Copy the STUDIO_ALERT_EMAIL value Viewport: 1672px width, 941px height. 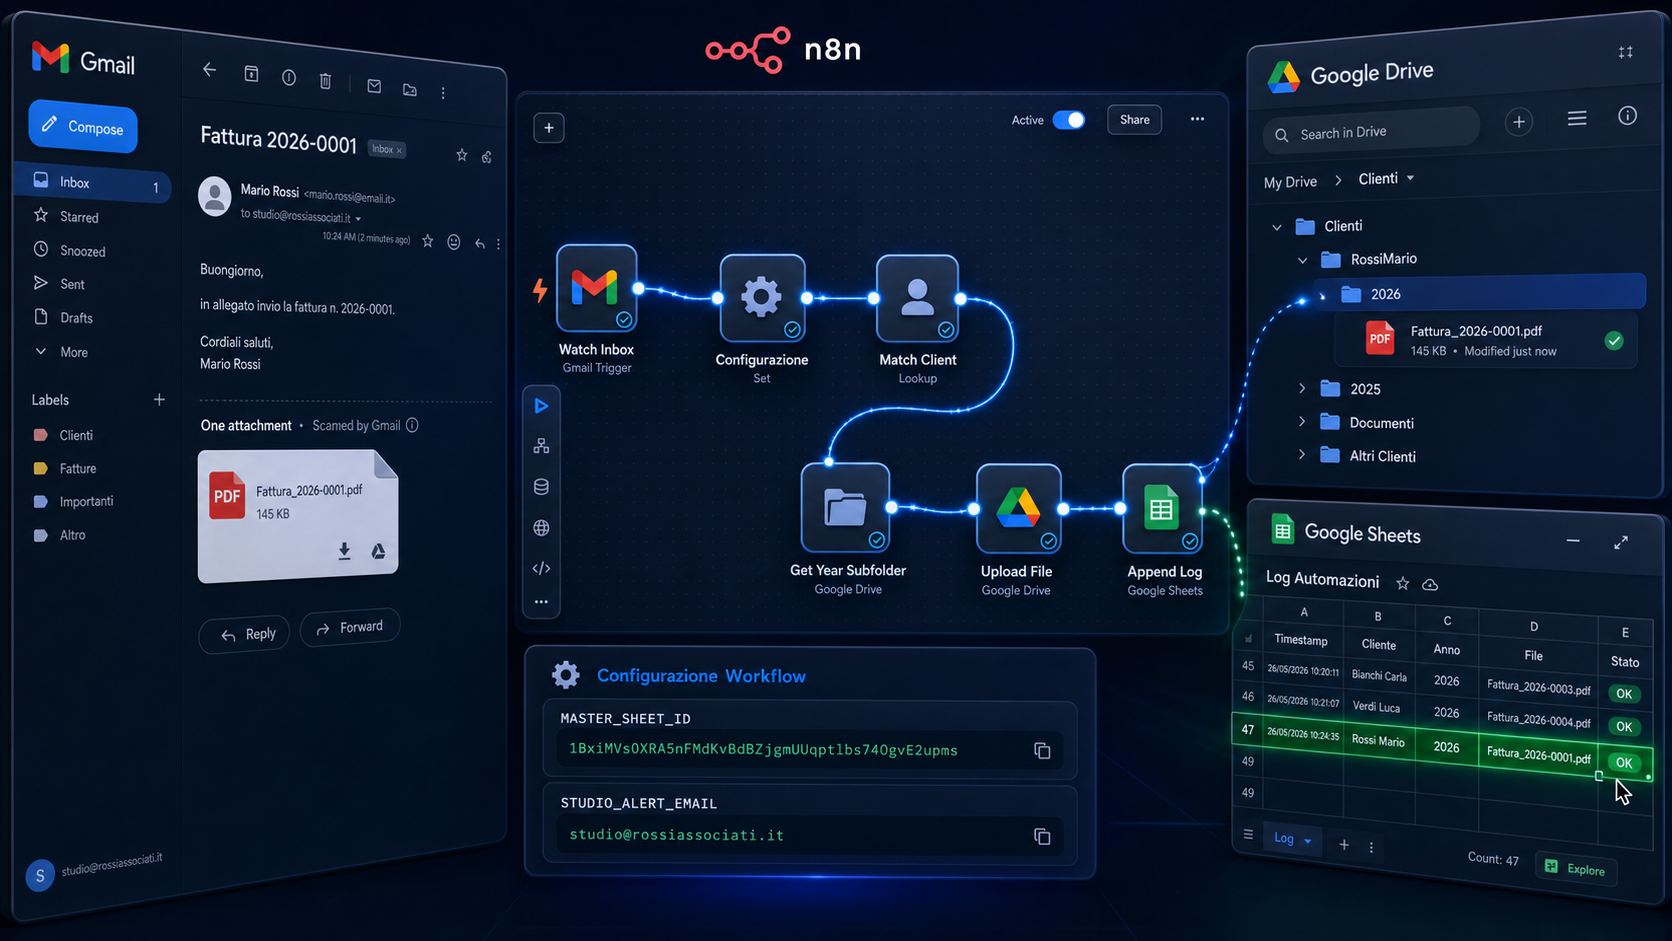point(1042,836)
